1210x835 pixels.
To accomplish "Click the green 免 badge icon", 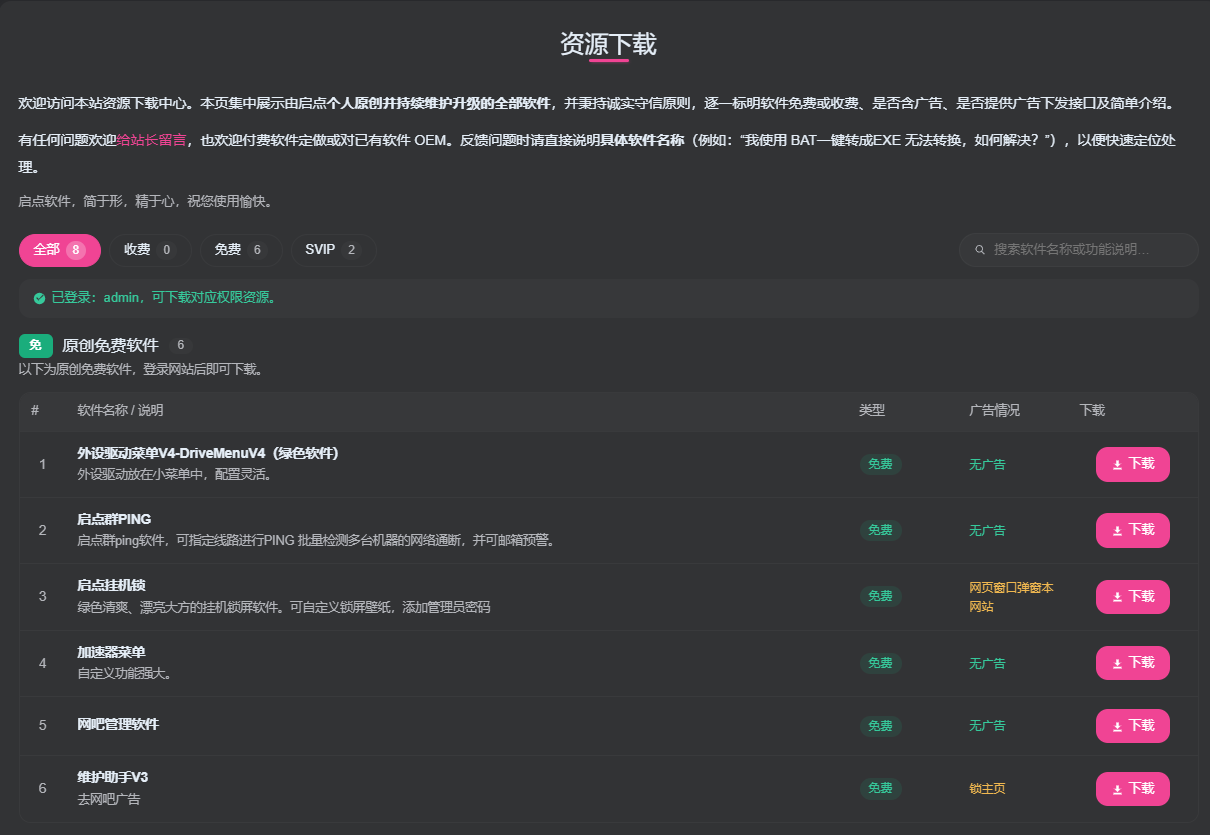I will [x=36, y=345].
